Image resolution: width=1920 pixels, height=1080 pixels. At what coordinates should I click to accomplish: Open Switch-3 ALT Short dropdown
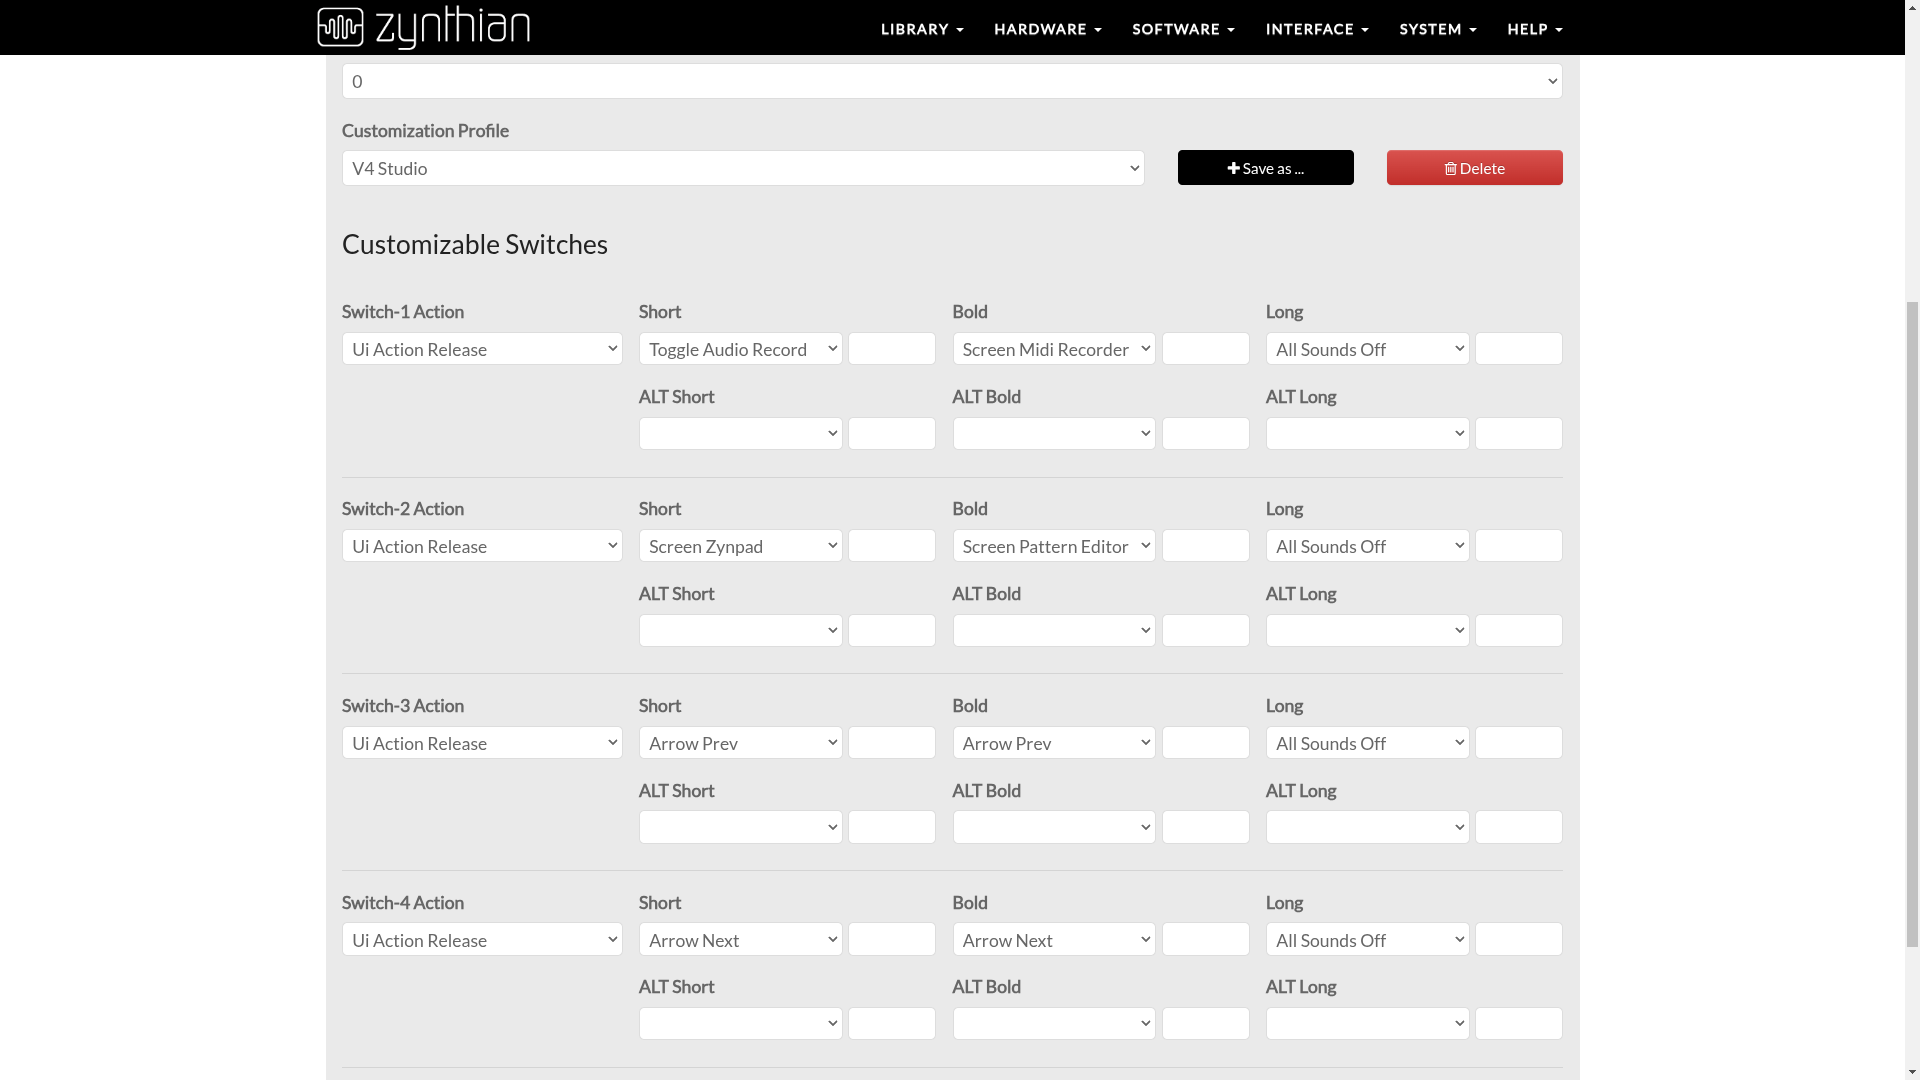coord(741,827)
